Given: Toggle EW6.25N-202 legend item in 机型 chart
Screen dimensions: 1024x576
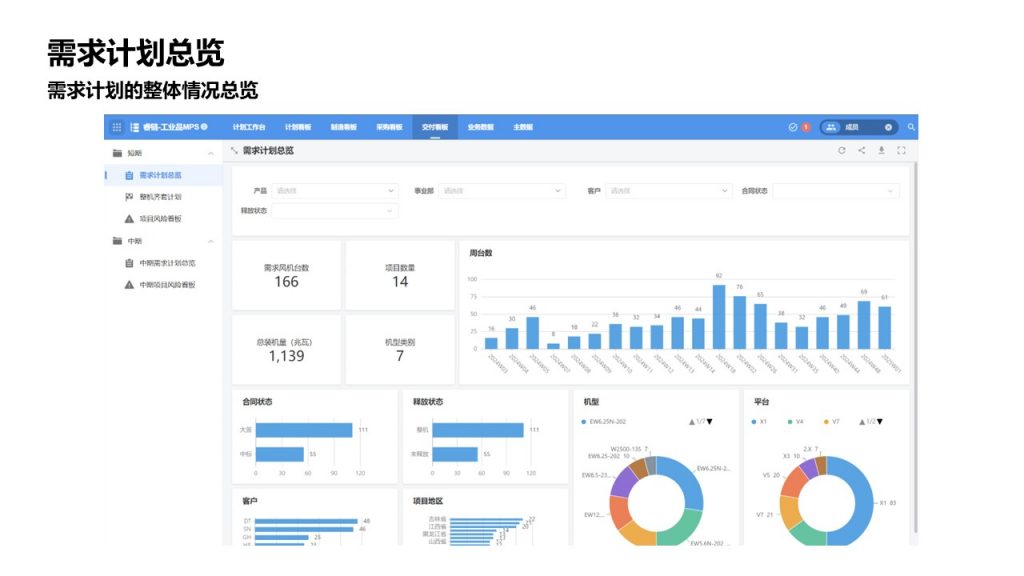Looking at the screenshot, I should (x=603, y=422).
